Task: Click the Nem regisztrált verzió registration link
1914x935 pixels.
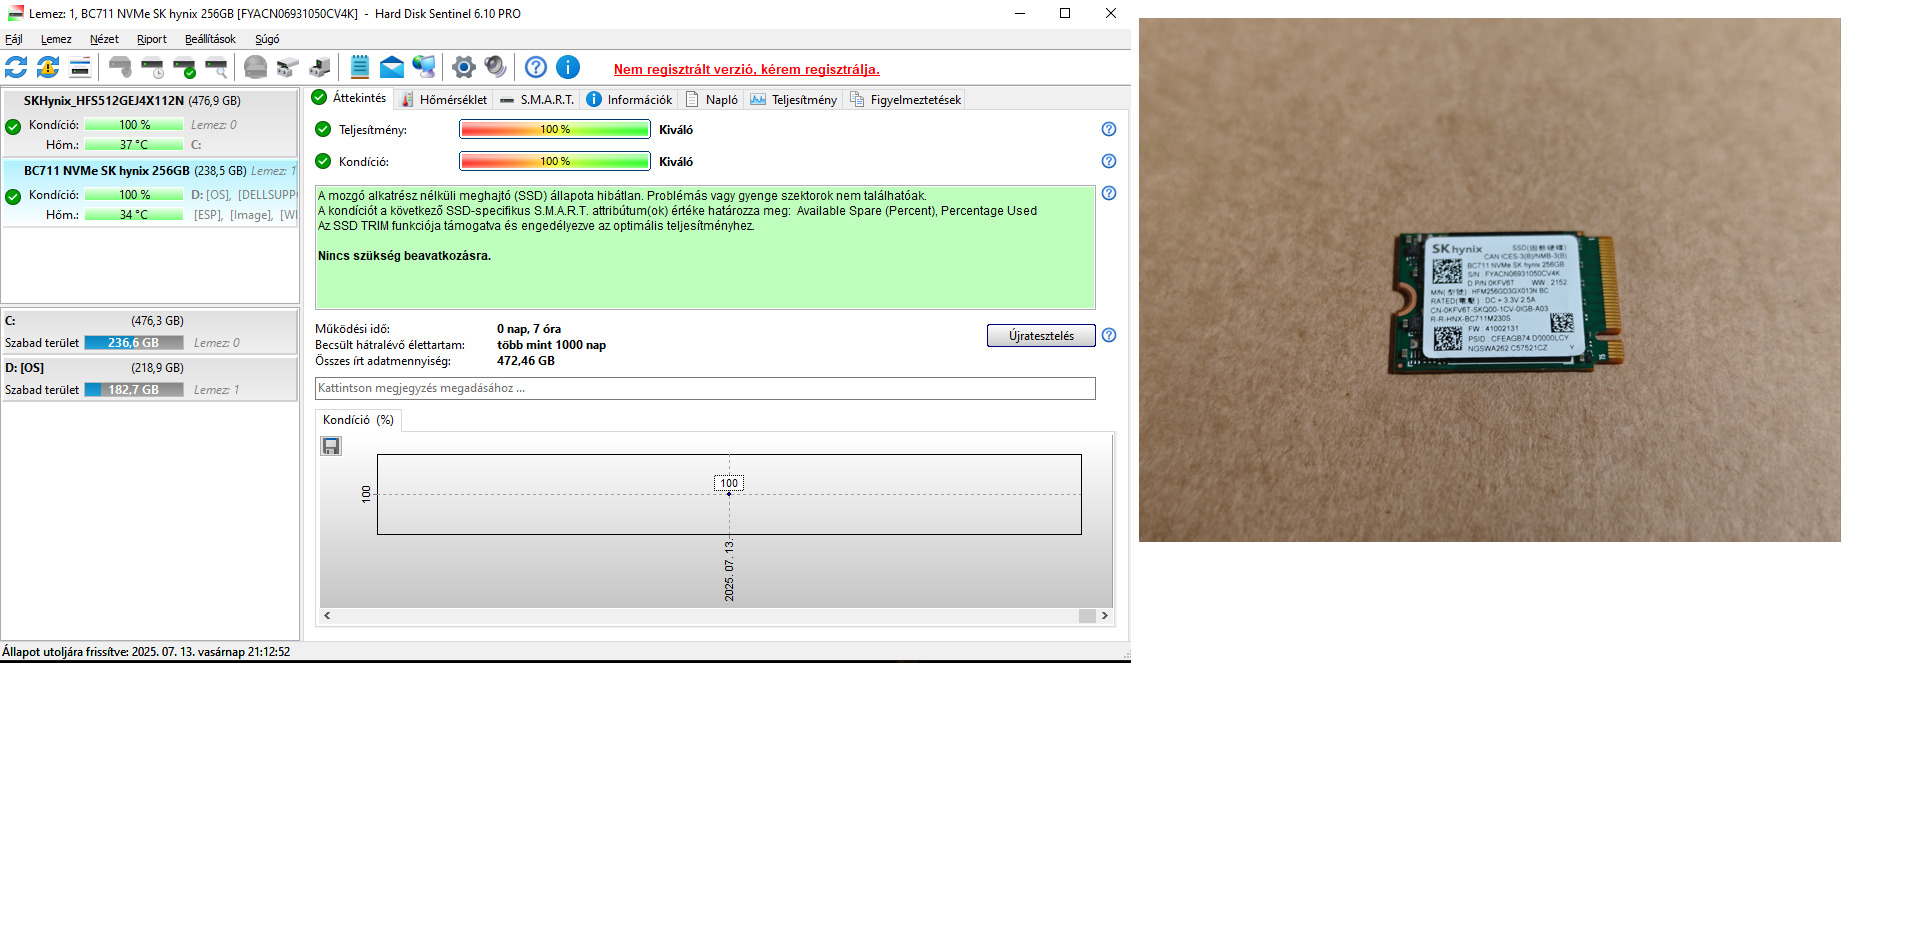Action: (747, 69)
